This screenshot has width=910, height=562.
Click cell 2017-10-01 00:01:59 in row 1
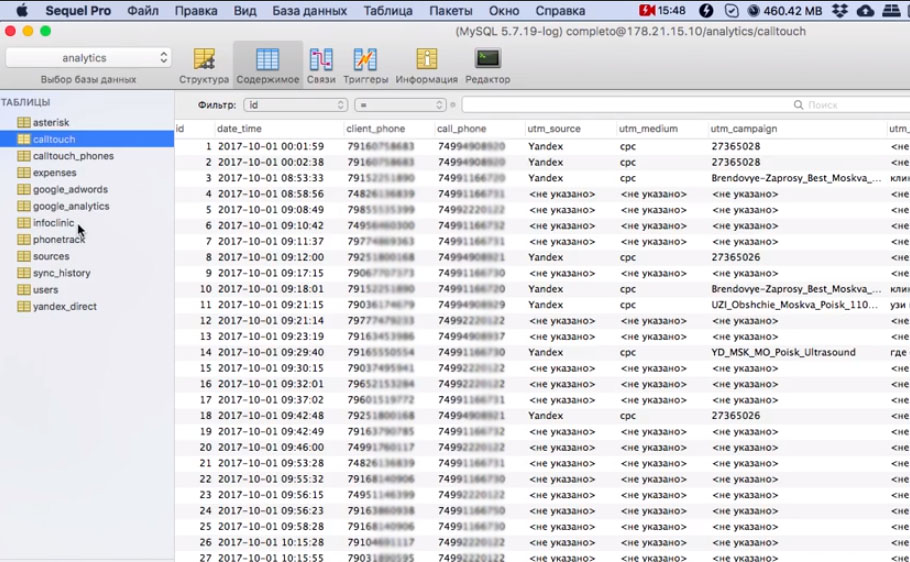click(271, 146)
